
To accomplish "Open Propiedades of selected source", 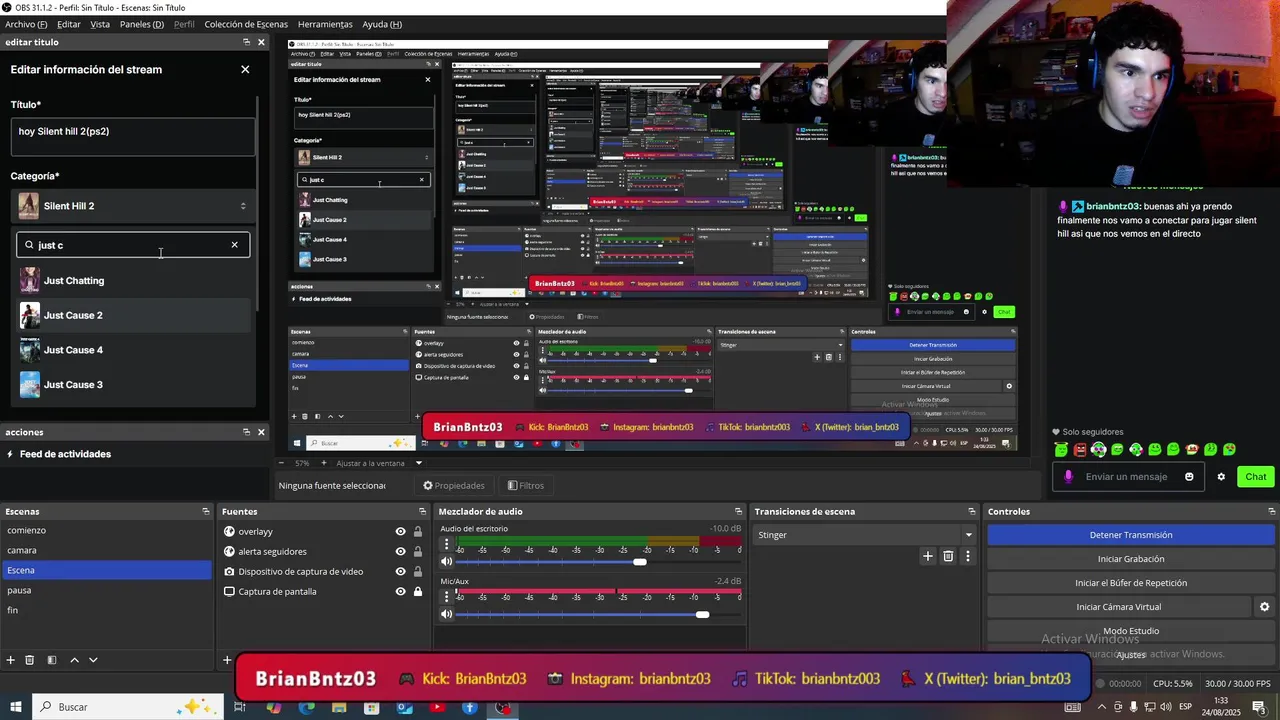I will 454,486.
